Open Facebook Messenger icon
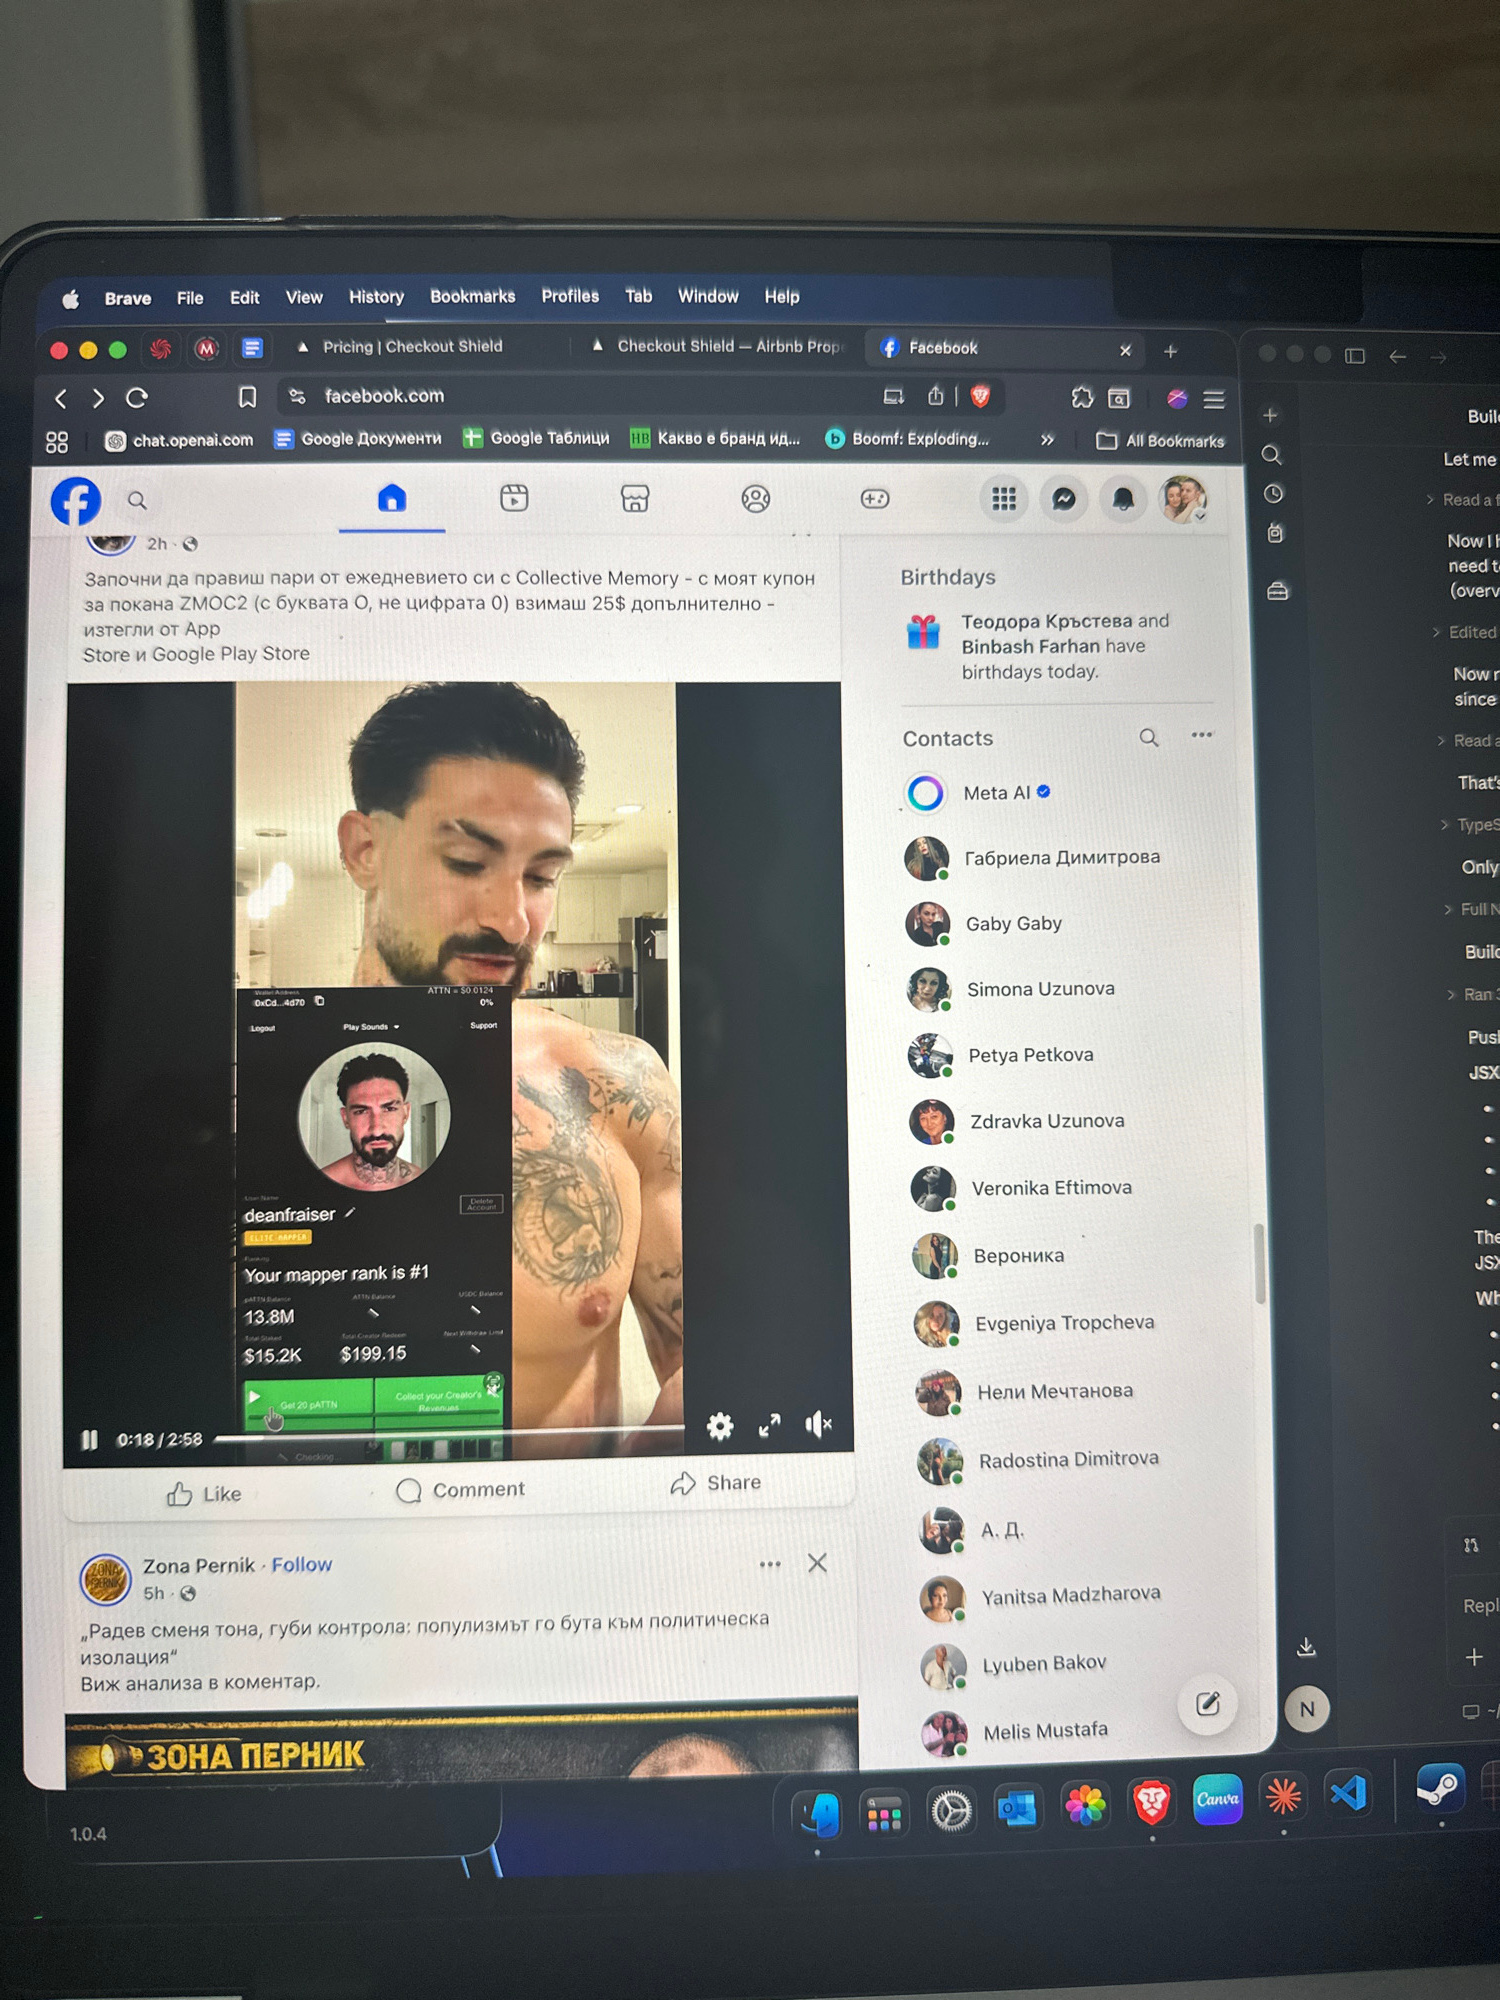1500x2000 pixels. coord(1064,499)
